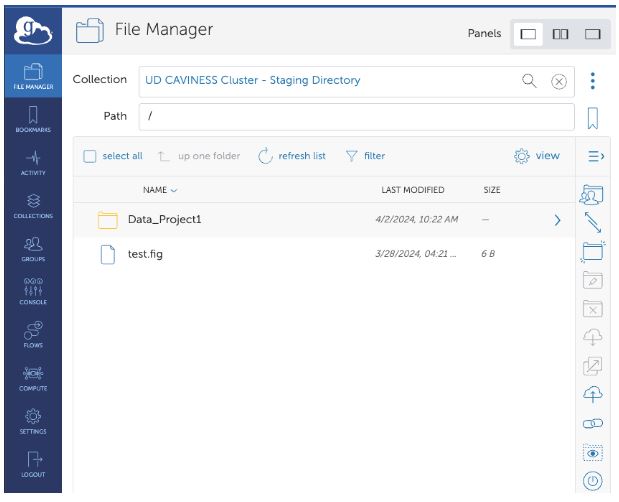Open the Settings menu item

[33, 420]
